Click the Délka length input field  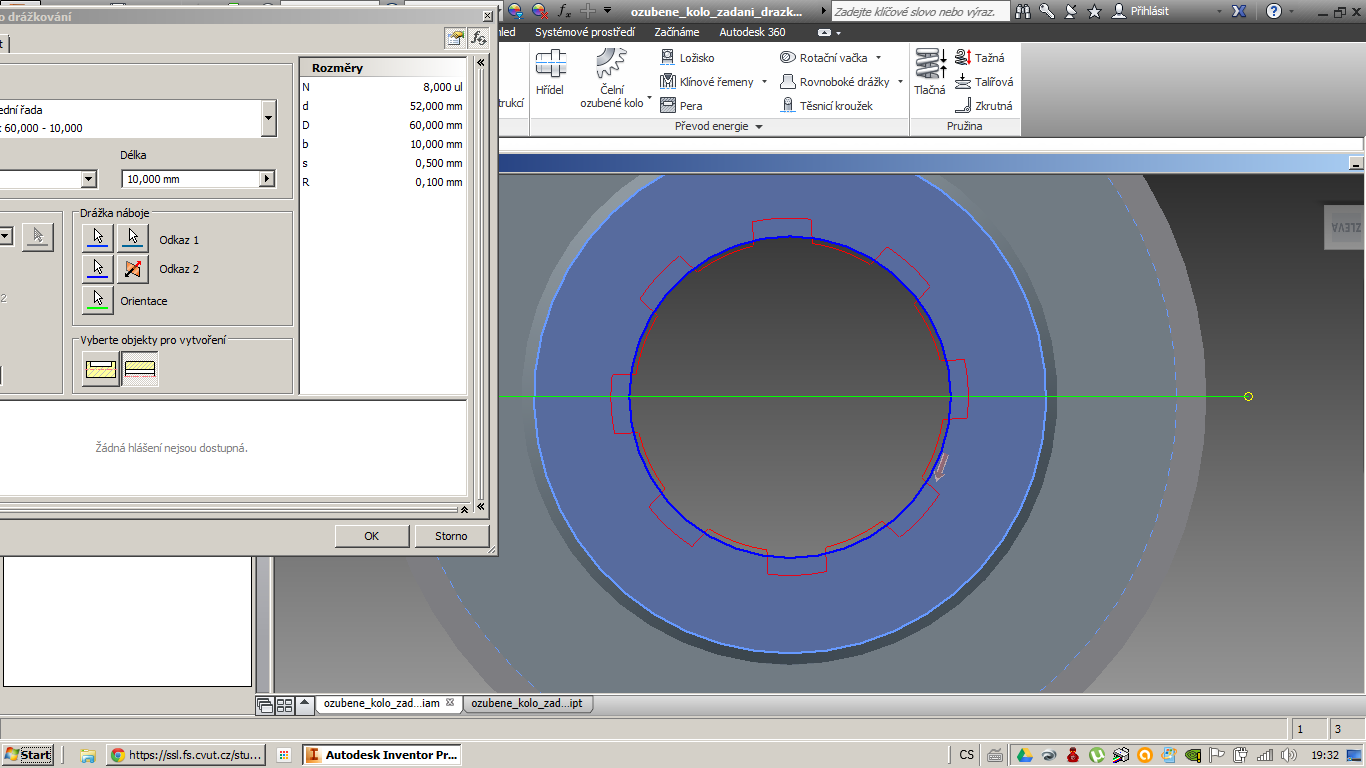pos(190,179)
